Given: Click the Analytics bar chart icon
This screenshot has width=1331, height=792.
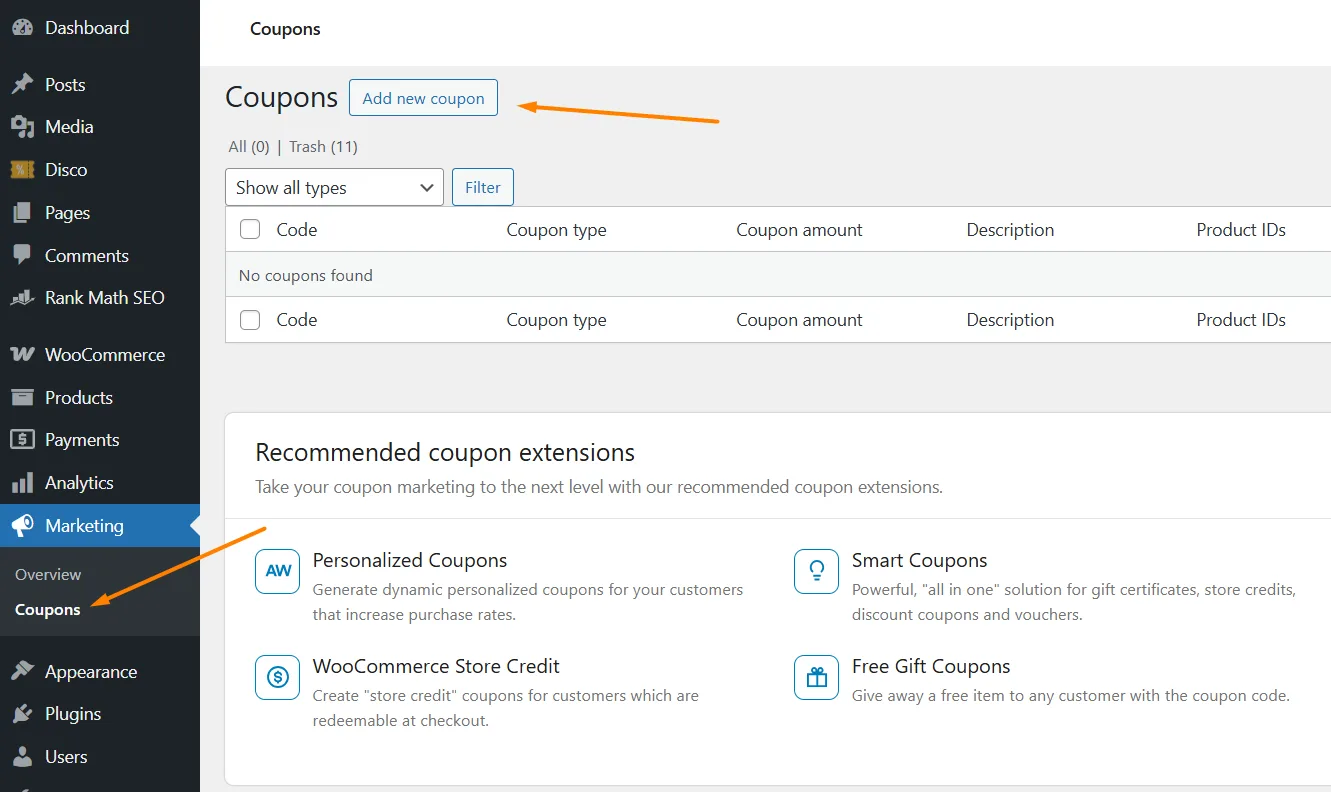Looking at the screenshot, I should coord(22,483).
